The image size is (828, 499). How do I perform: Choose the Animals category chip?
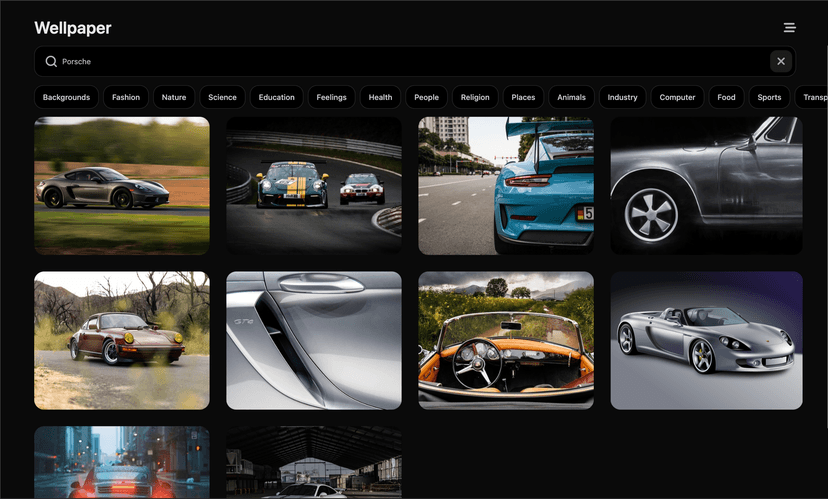click(571, 97)
